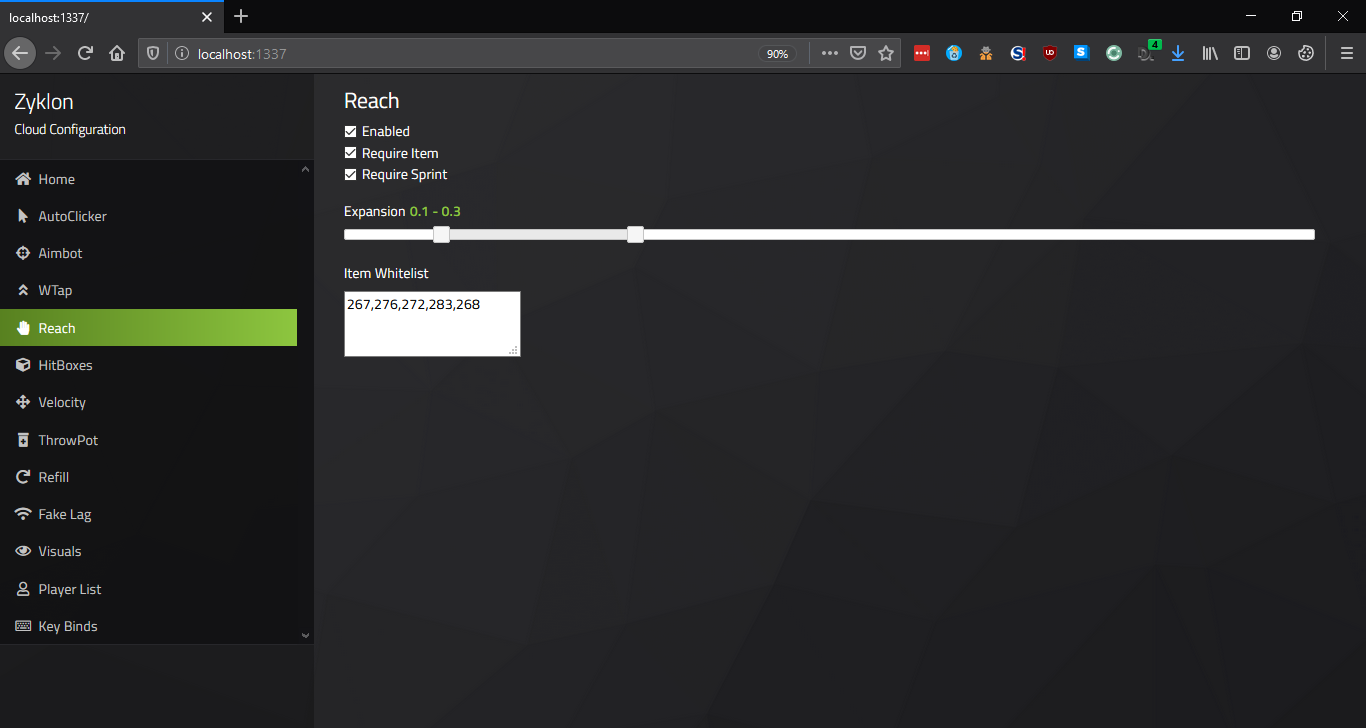Click the sidebar scroll-down arrow

pyautogui.click(x=305, y=635)
